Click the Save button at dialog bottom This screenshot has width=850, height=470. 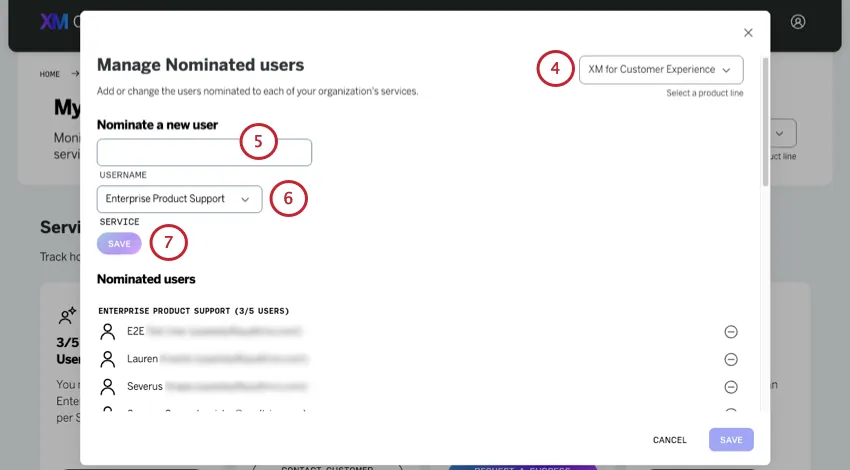(731, 440)
